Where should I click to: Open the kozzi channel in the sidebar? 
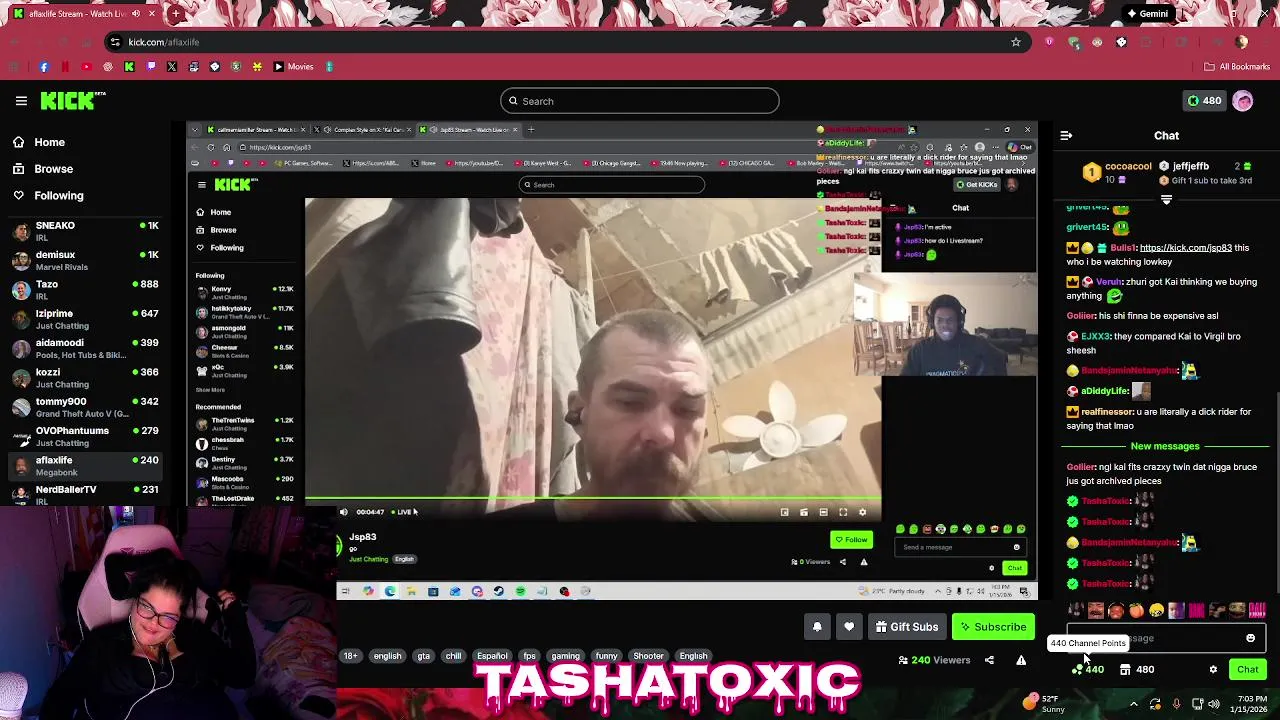pos(85,378)
